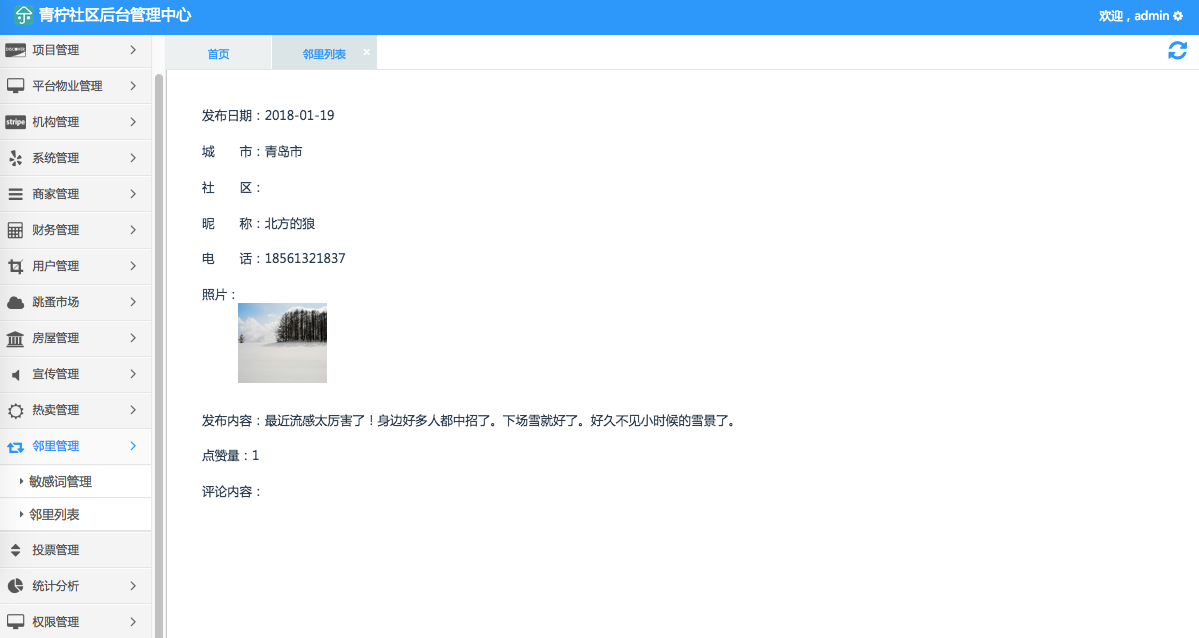Click the cloud icon beside 跳蚤市场
1199x638 pixels.
click(15, 302)
